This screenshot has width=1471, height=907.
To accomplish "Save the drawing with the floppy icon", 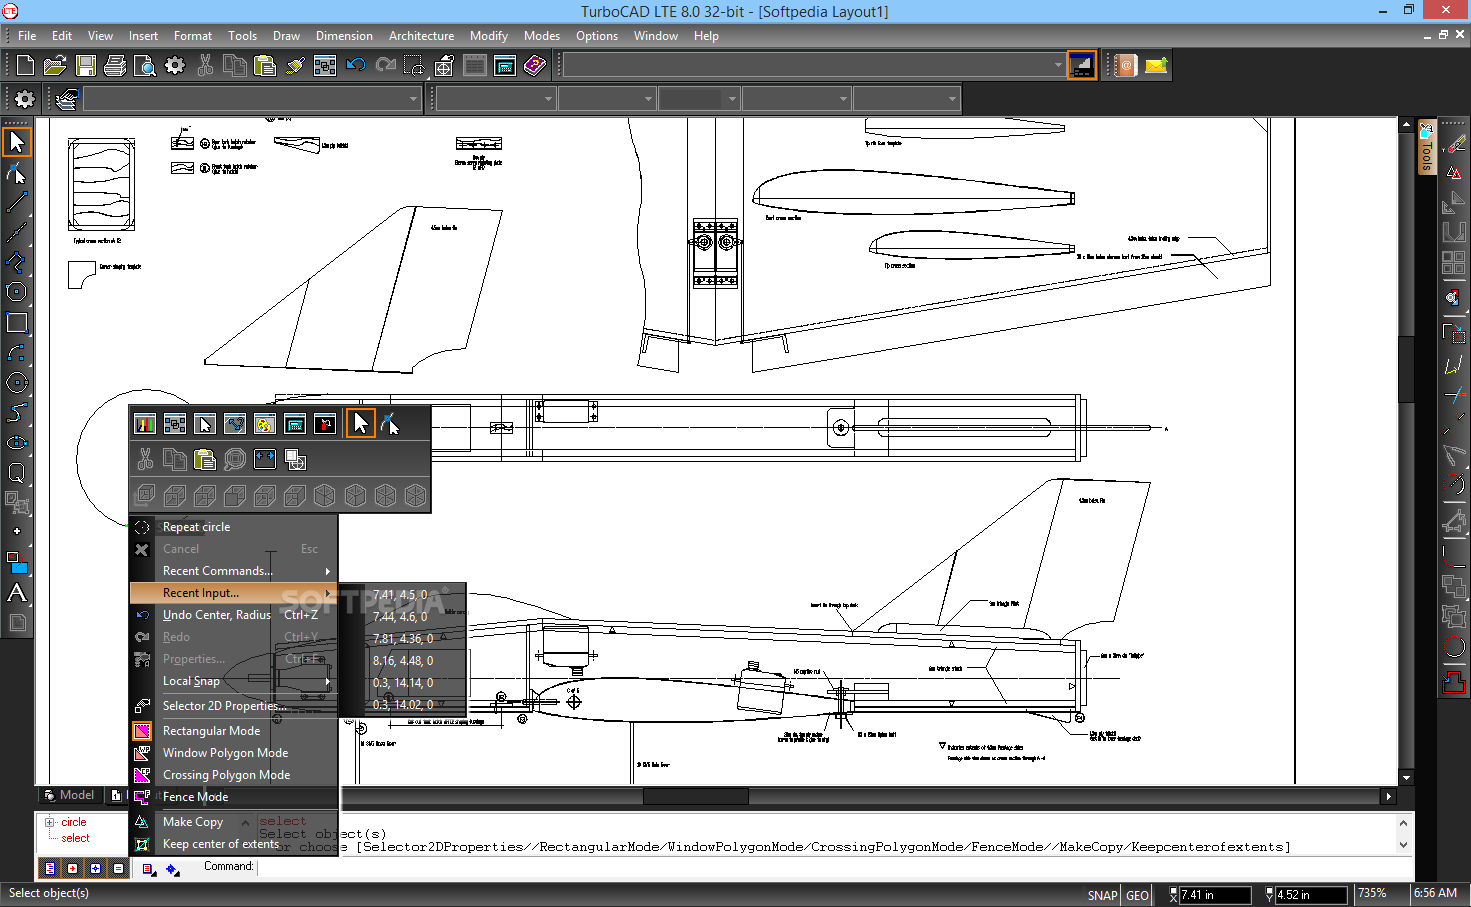I will coord(85,66).
